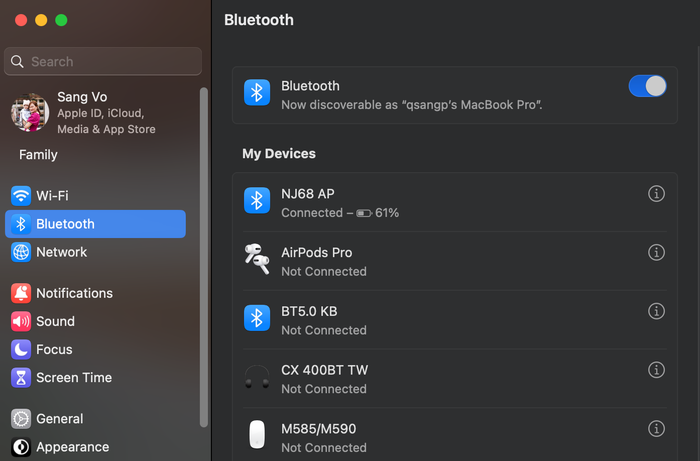
Task: Click the BT5.0 KB device name
Action: click(309, 311)
